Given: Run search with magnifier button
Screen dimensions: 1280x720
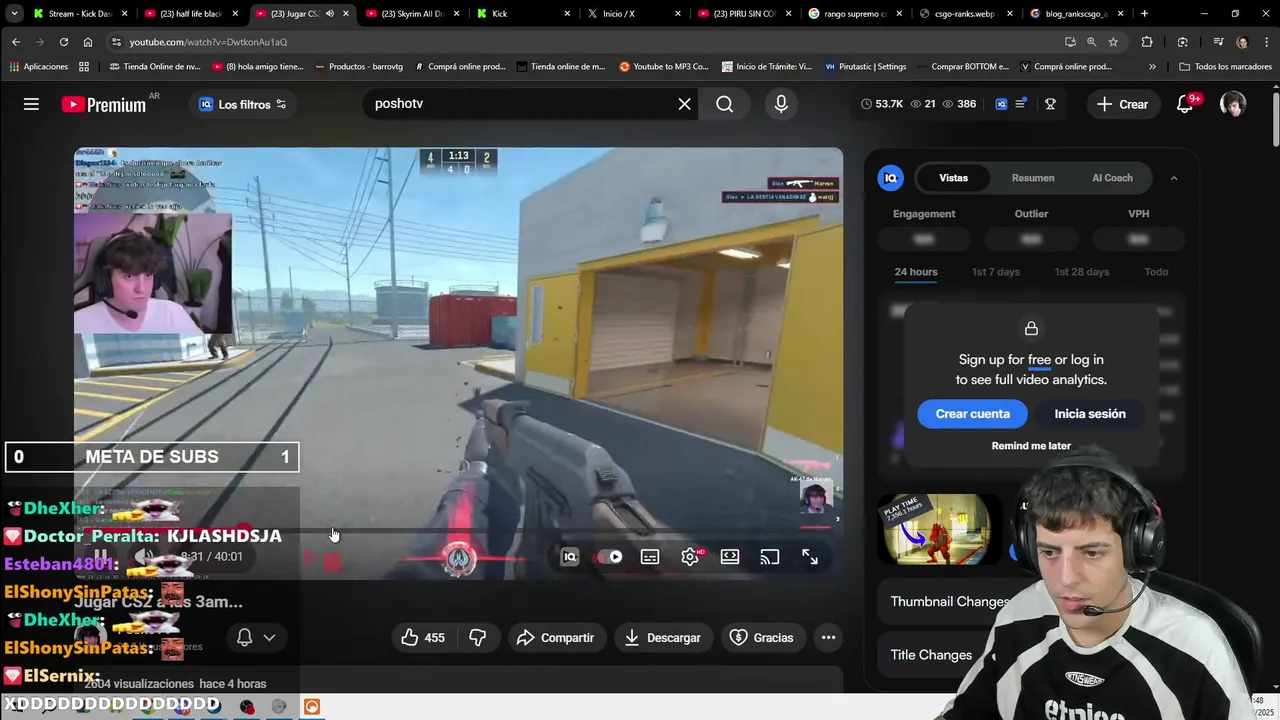Looking at the screenshot, I should coord(724,104).
